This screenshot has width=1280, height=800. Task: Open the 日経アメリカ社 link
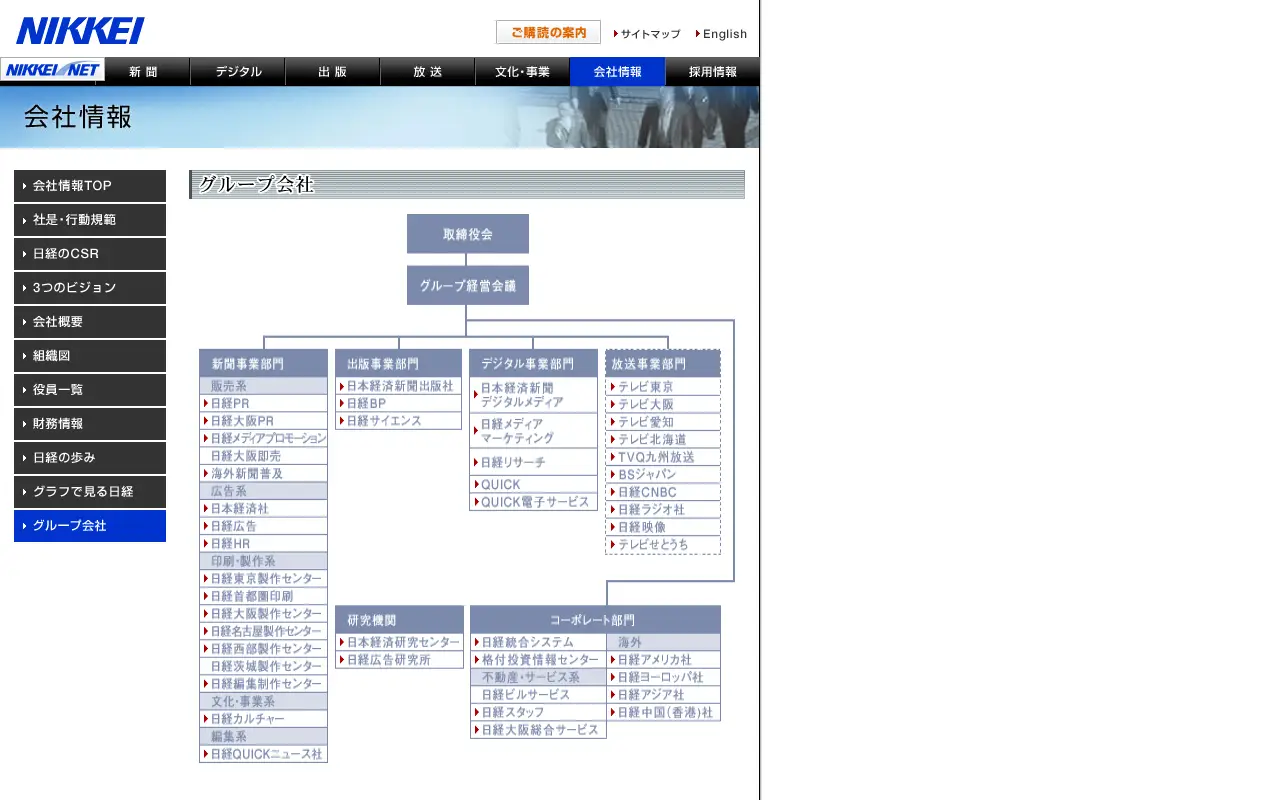664,660
